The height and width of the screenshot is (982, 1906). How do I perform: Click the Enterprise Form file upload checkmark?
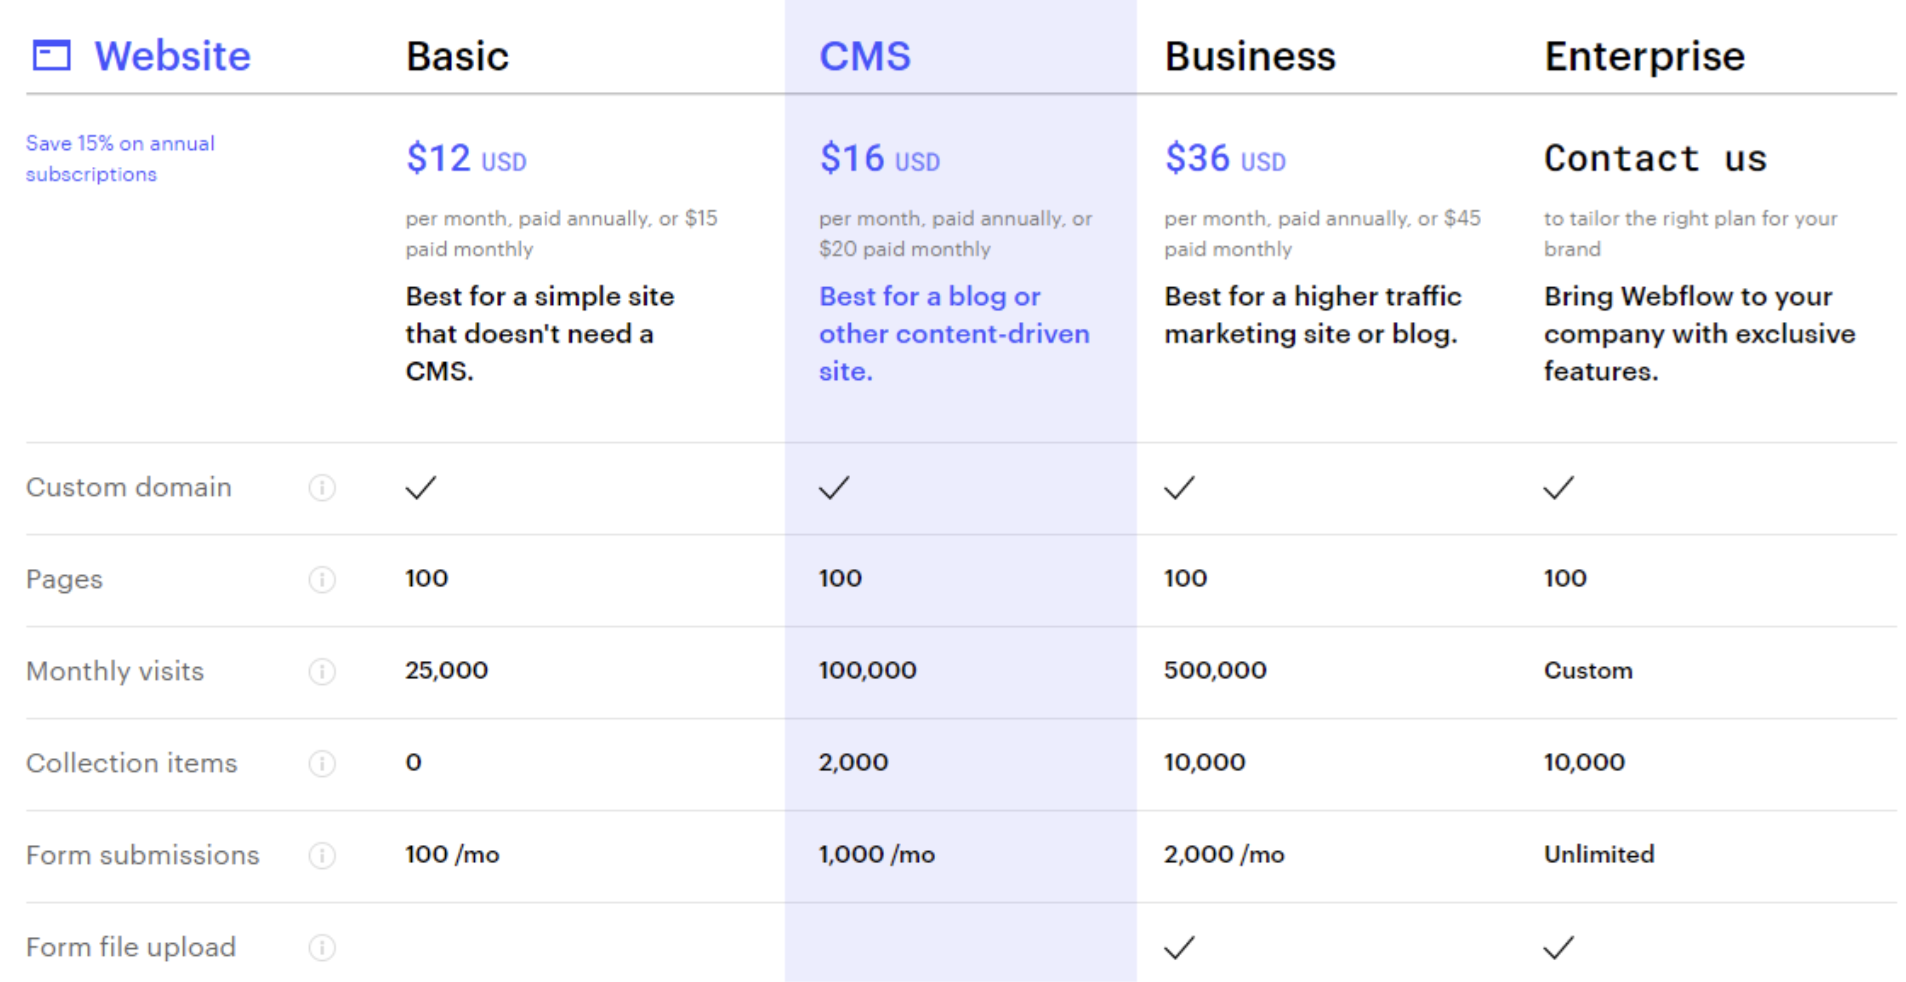[1558, 947]
